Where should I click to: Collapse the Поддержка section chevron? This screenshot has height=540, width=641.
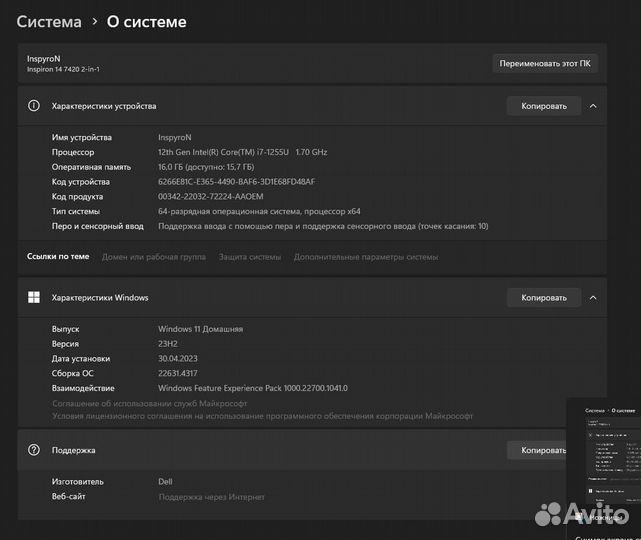tap(593, 450)
